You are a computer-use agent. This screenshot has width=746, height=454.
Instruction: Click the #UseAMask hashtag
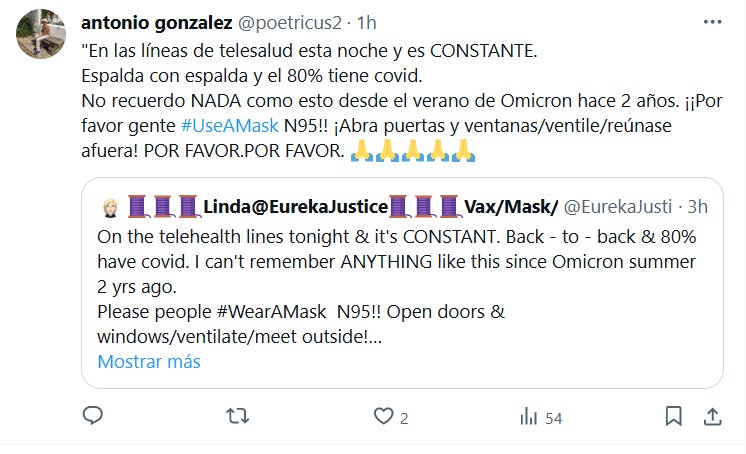point(230,126)
